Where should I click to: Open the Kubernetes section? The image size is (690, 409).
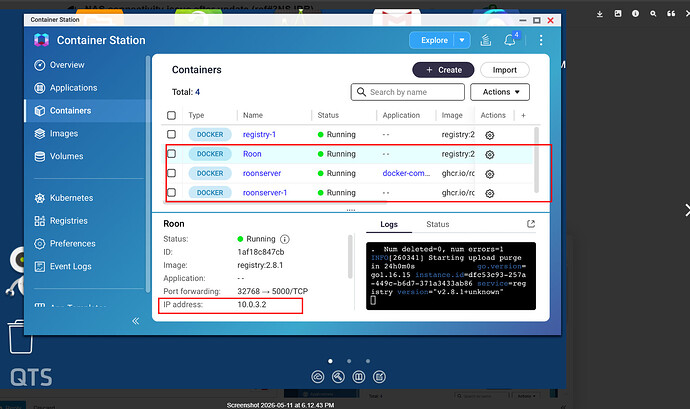[63, 198]
